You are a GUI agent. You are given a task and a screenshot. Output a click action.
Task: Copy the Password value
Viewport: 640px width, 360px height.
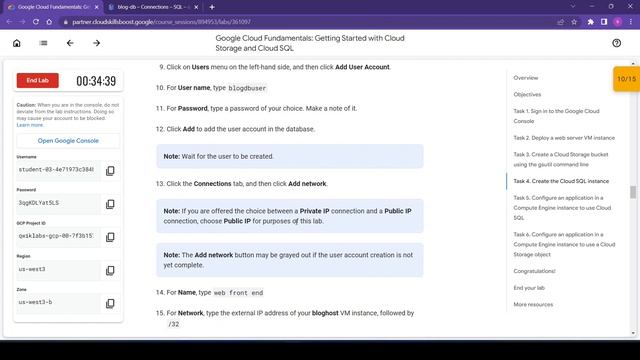click(x=110, y=204)
